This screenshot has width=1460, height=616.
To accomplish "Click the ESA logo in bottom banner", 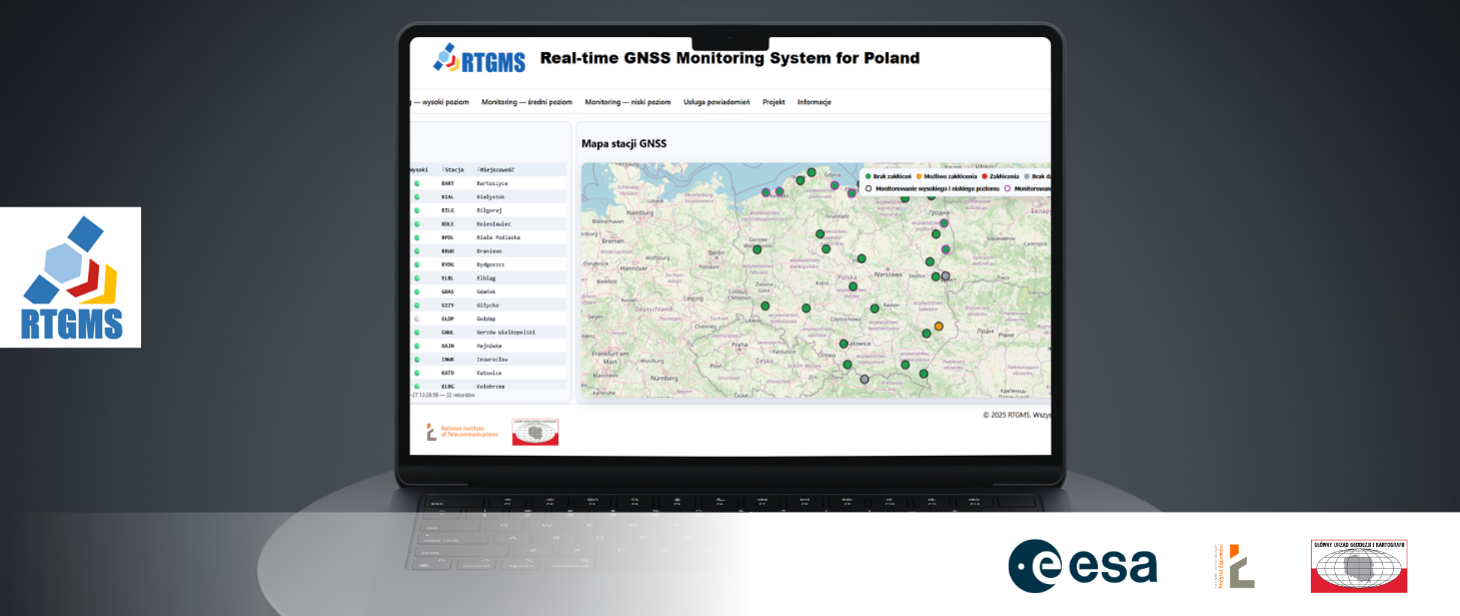I will tap(1082, 566).
